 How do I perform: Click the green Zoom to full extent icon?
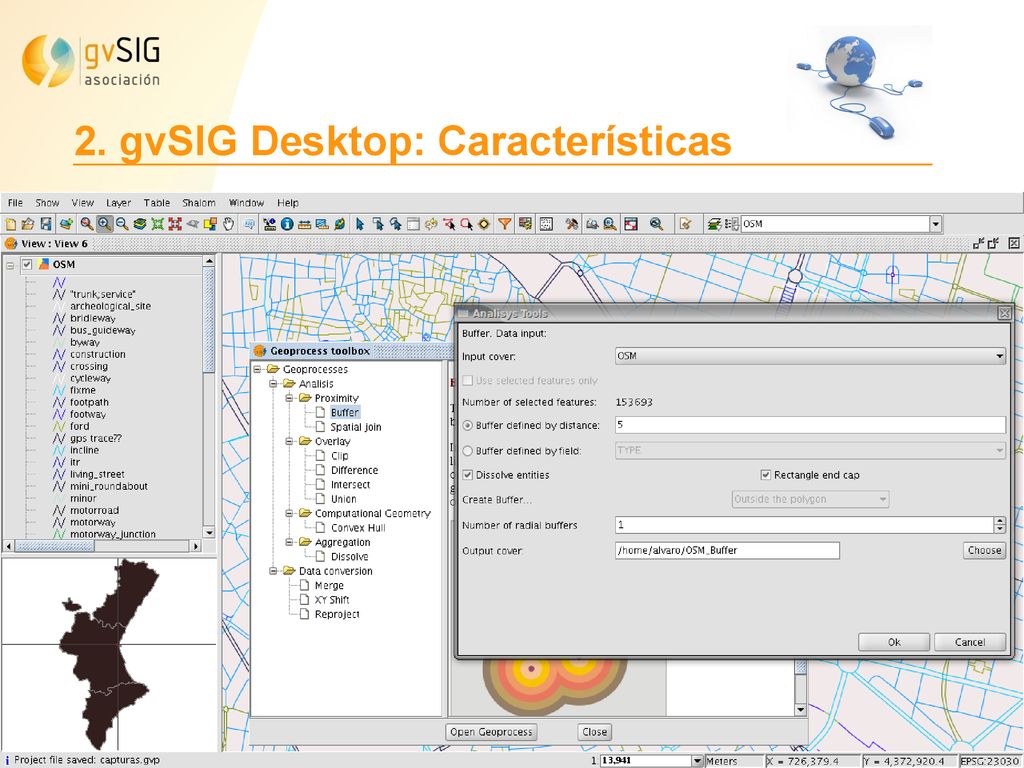[157, 224]
